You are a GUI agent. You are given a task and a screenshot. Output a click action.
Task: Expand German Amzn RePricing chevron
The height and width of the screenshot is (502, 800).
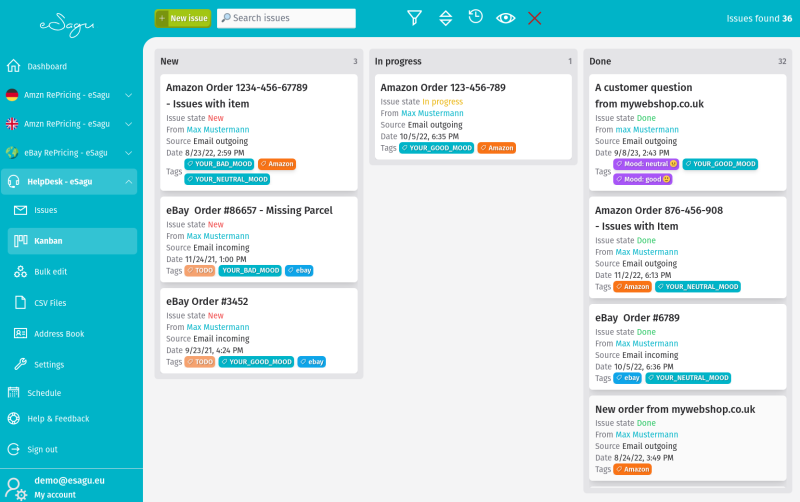[x=129, y=95]
